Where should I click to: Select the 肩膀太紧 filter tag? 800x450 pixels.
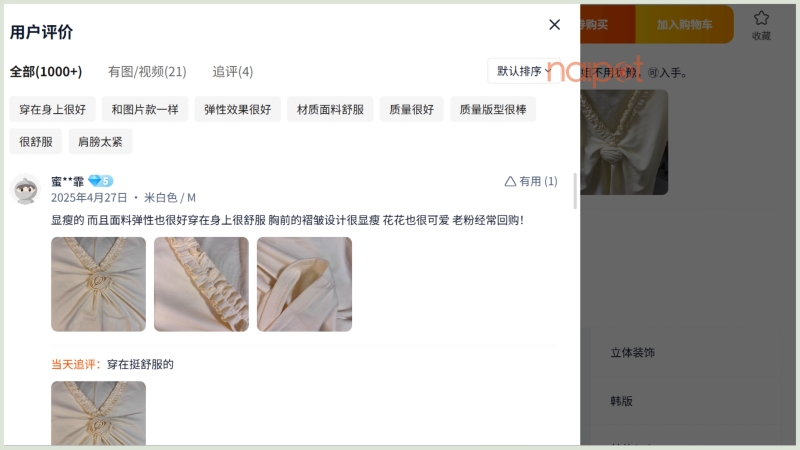(x=100, y=142)
